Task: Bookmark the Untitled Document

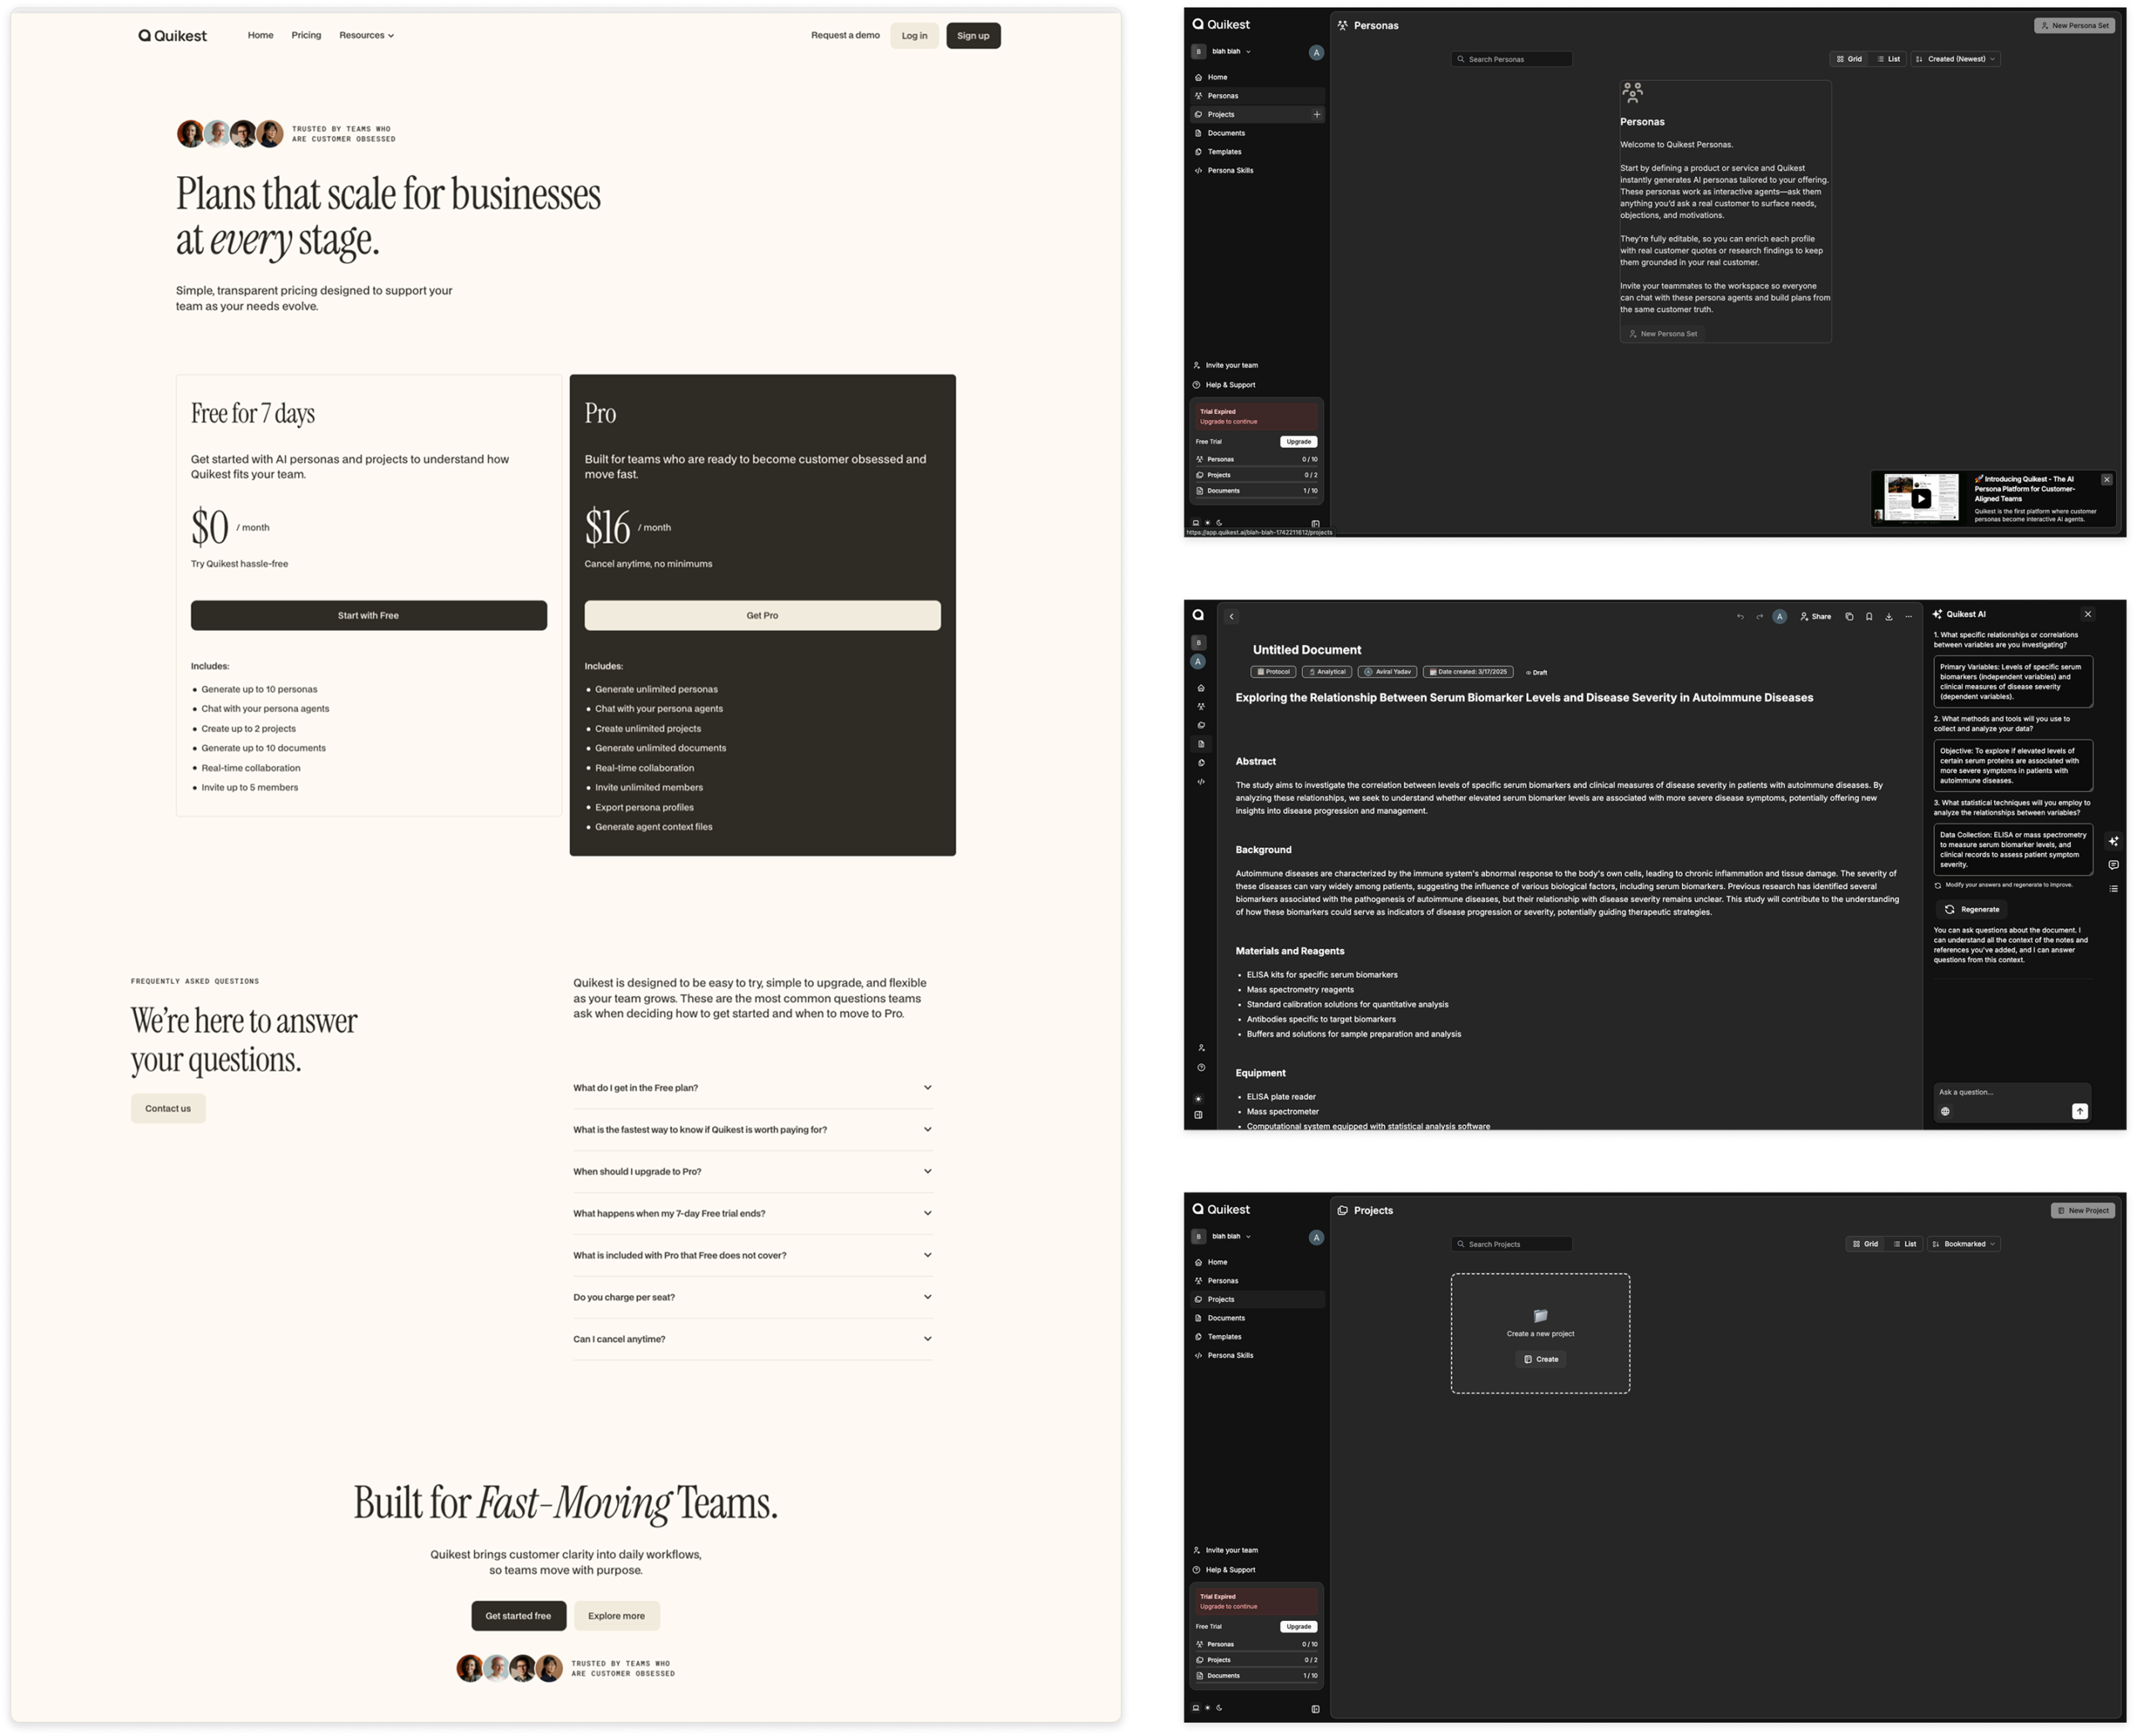Action: tap(1869, 617)
